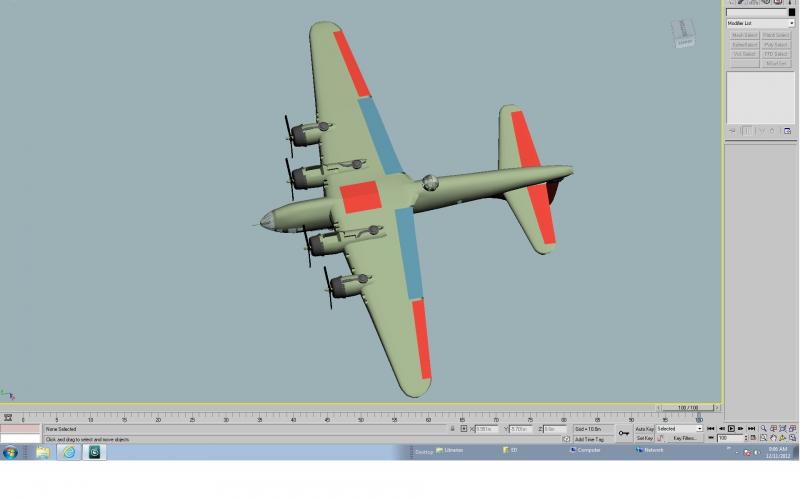Open Internet Explorer from taskbar
This screenshot has width=800, height=500.
click(69, 452)
